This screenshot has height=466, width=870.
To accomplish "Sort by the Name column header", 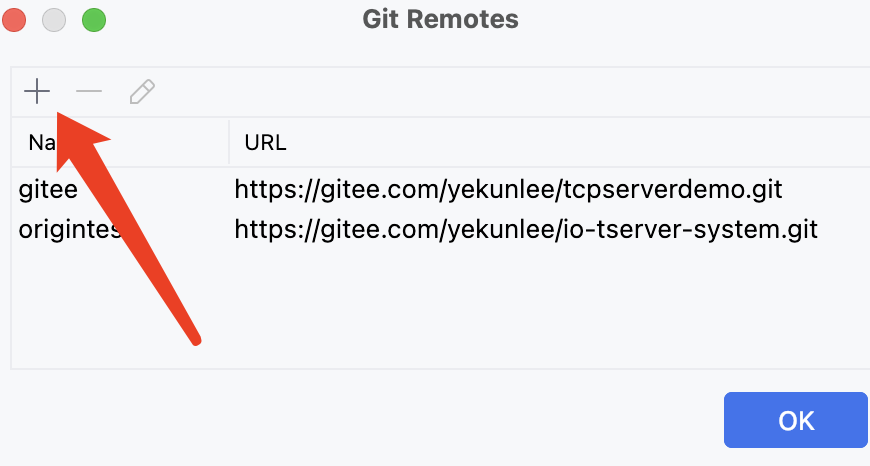I will (x=40, y=143).
